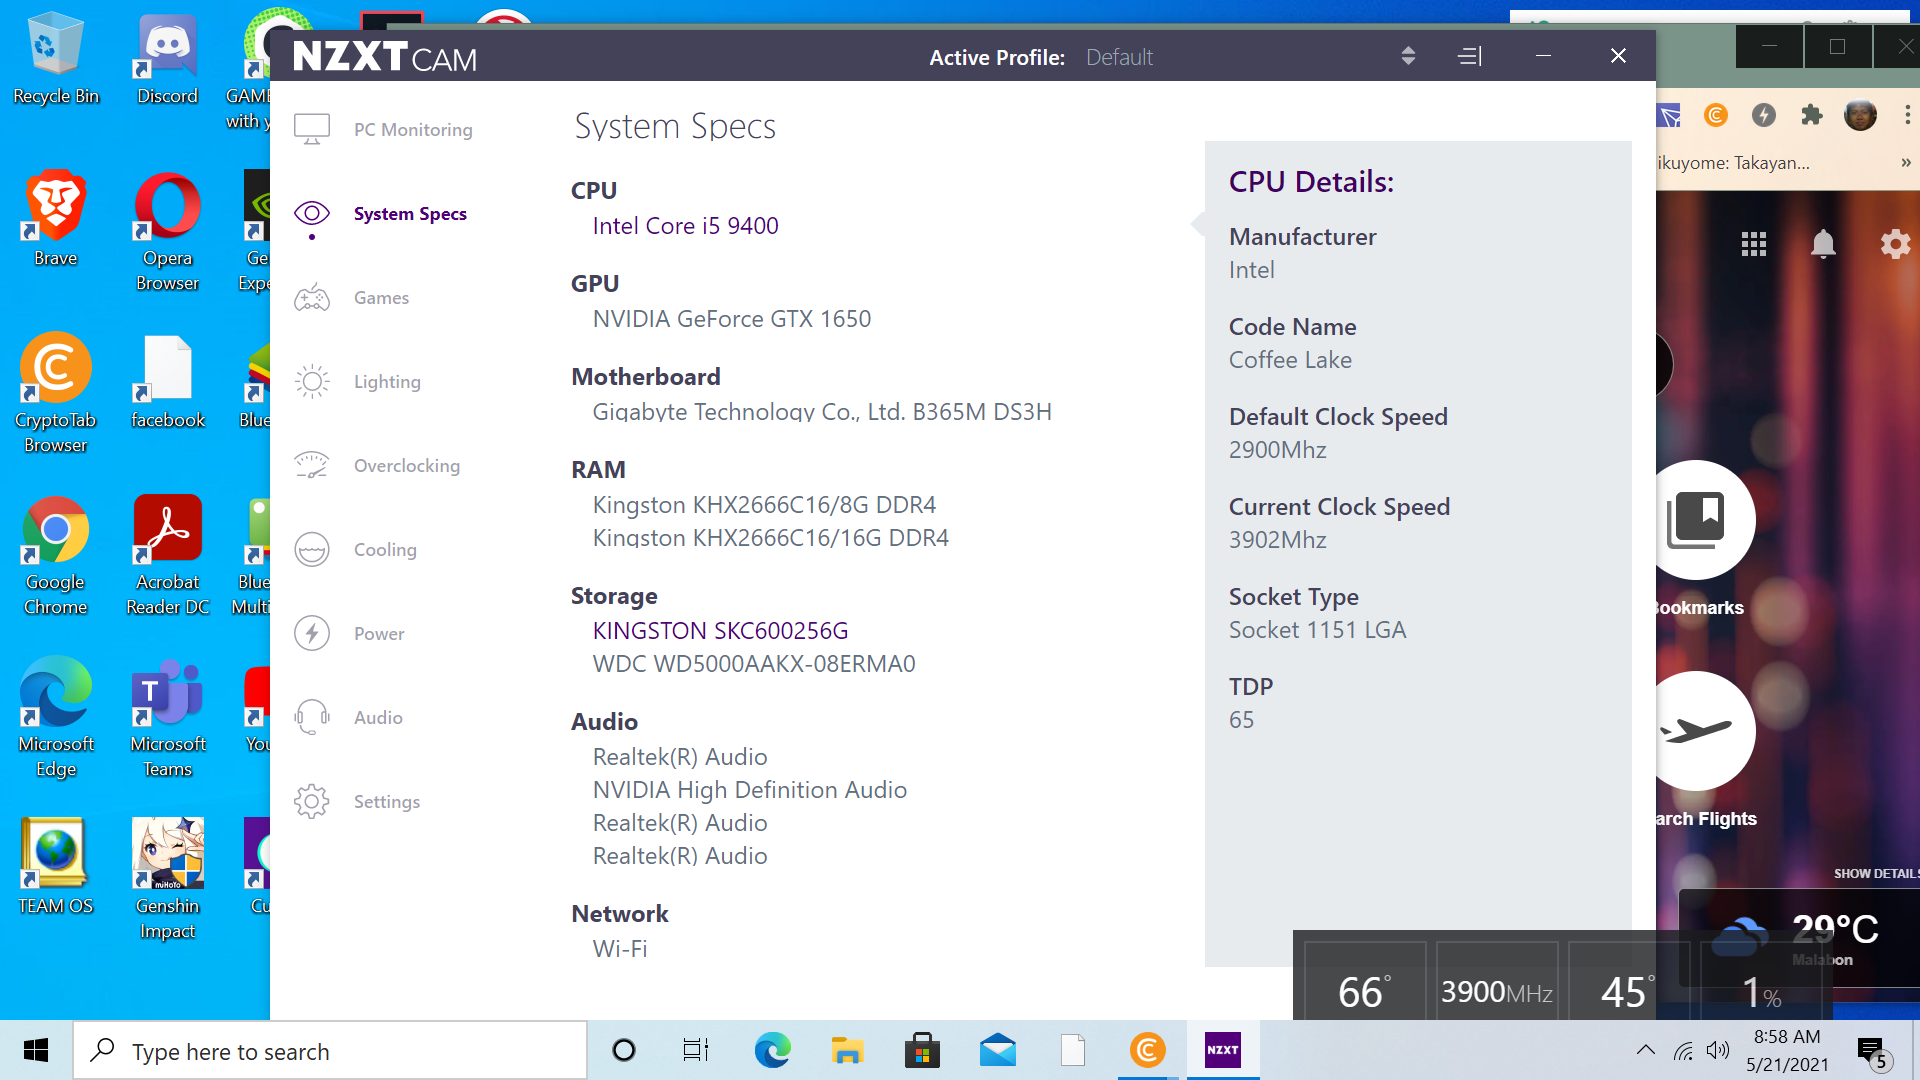The image size is (1920, 1080).
Task: Select Gigabyte B365M DS3H motherboard entry
Action: point(822,412)
